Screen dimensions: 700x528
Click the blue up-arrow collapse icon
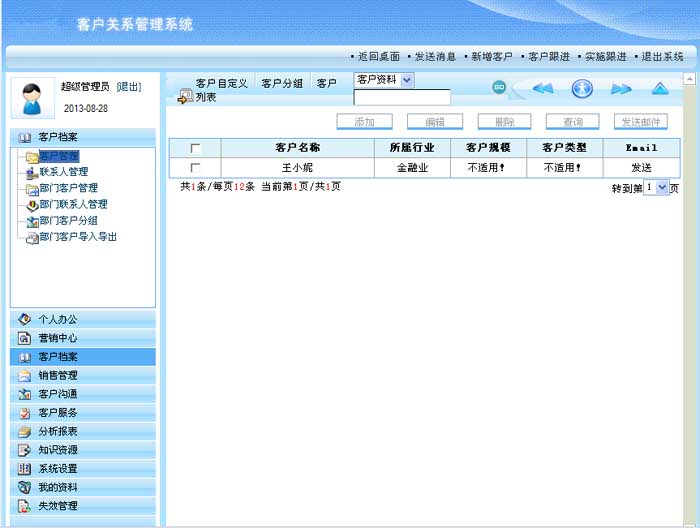[659, 89]
